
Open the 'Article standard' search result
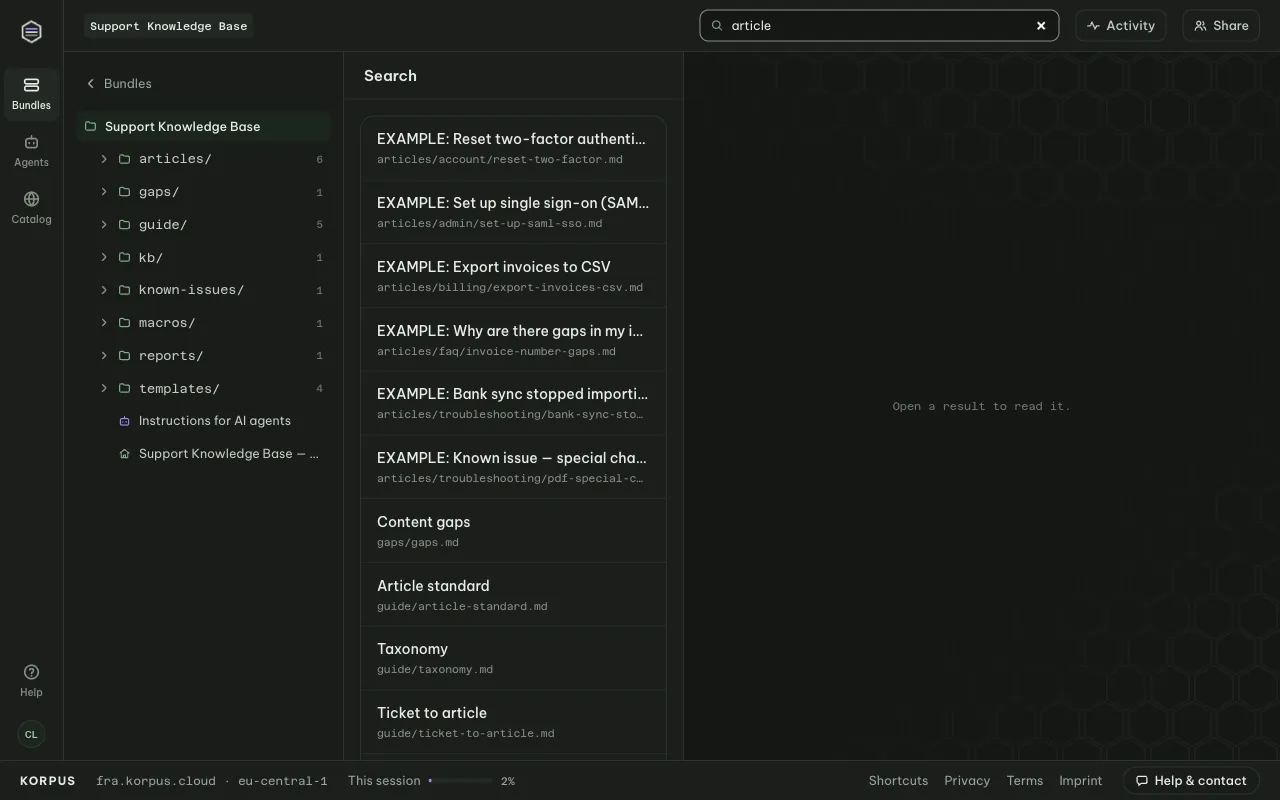click(513, 595)
